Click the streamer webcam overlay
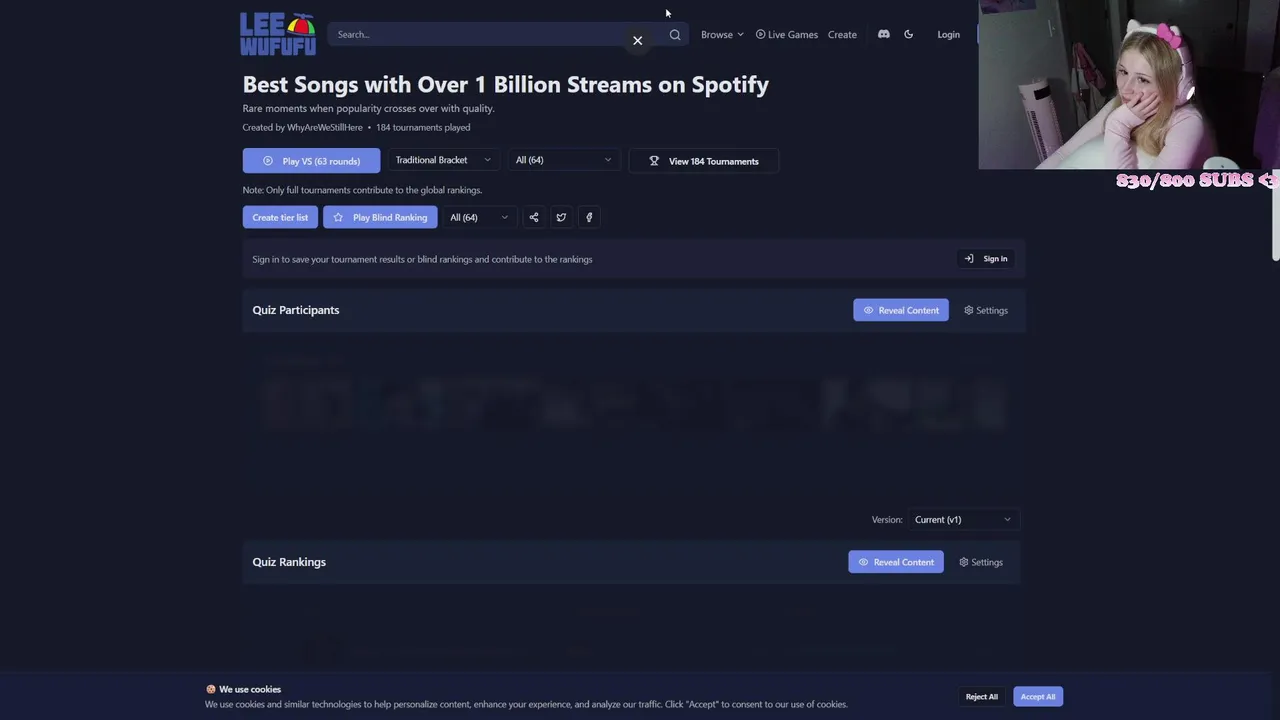Screen dimensions: 1280x720 (1129, 84)
